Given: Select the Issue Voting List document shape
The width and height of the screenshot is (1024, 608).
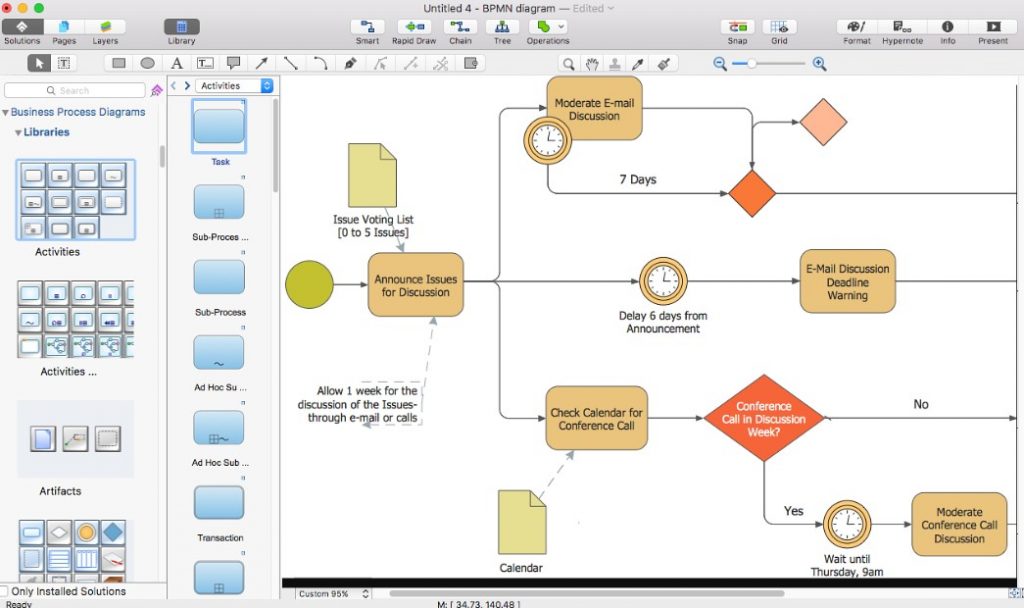Looking at the screenshot, I should click(x=372, y=176).
